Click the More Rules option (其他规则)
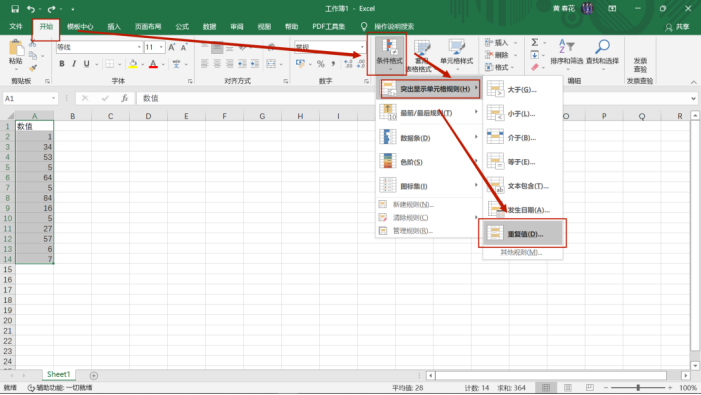701x395 pixels. tap(522, 252)
